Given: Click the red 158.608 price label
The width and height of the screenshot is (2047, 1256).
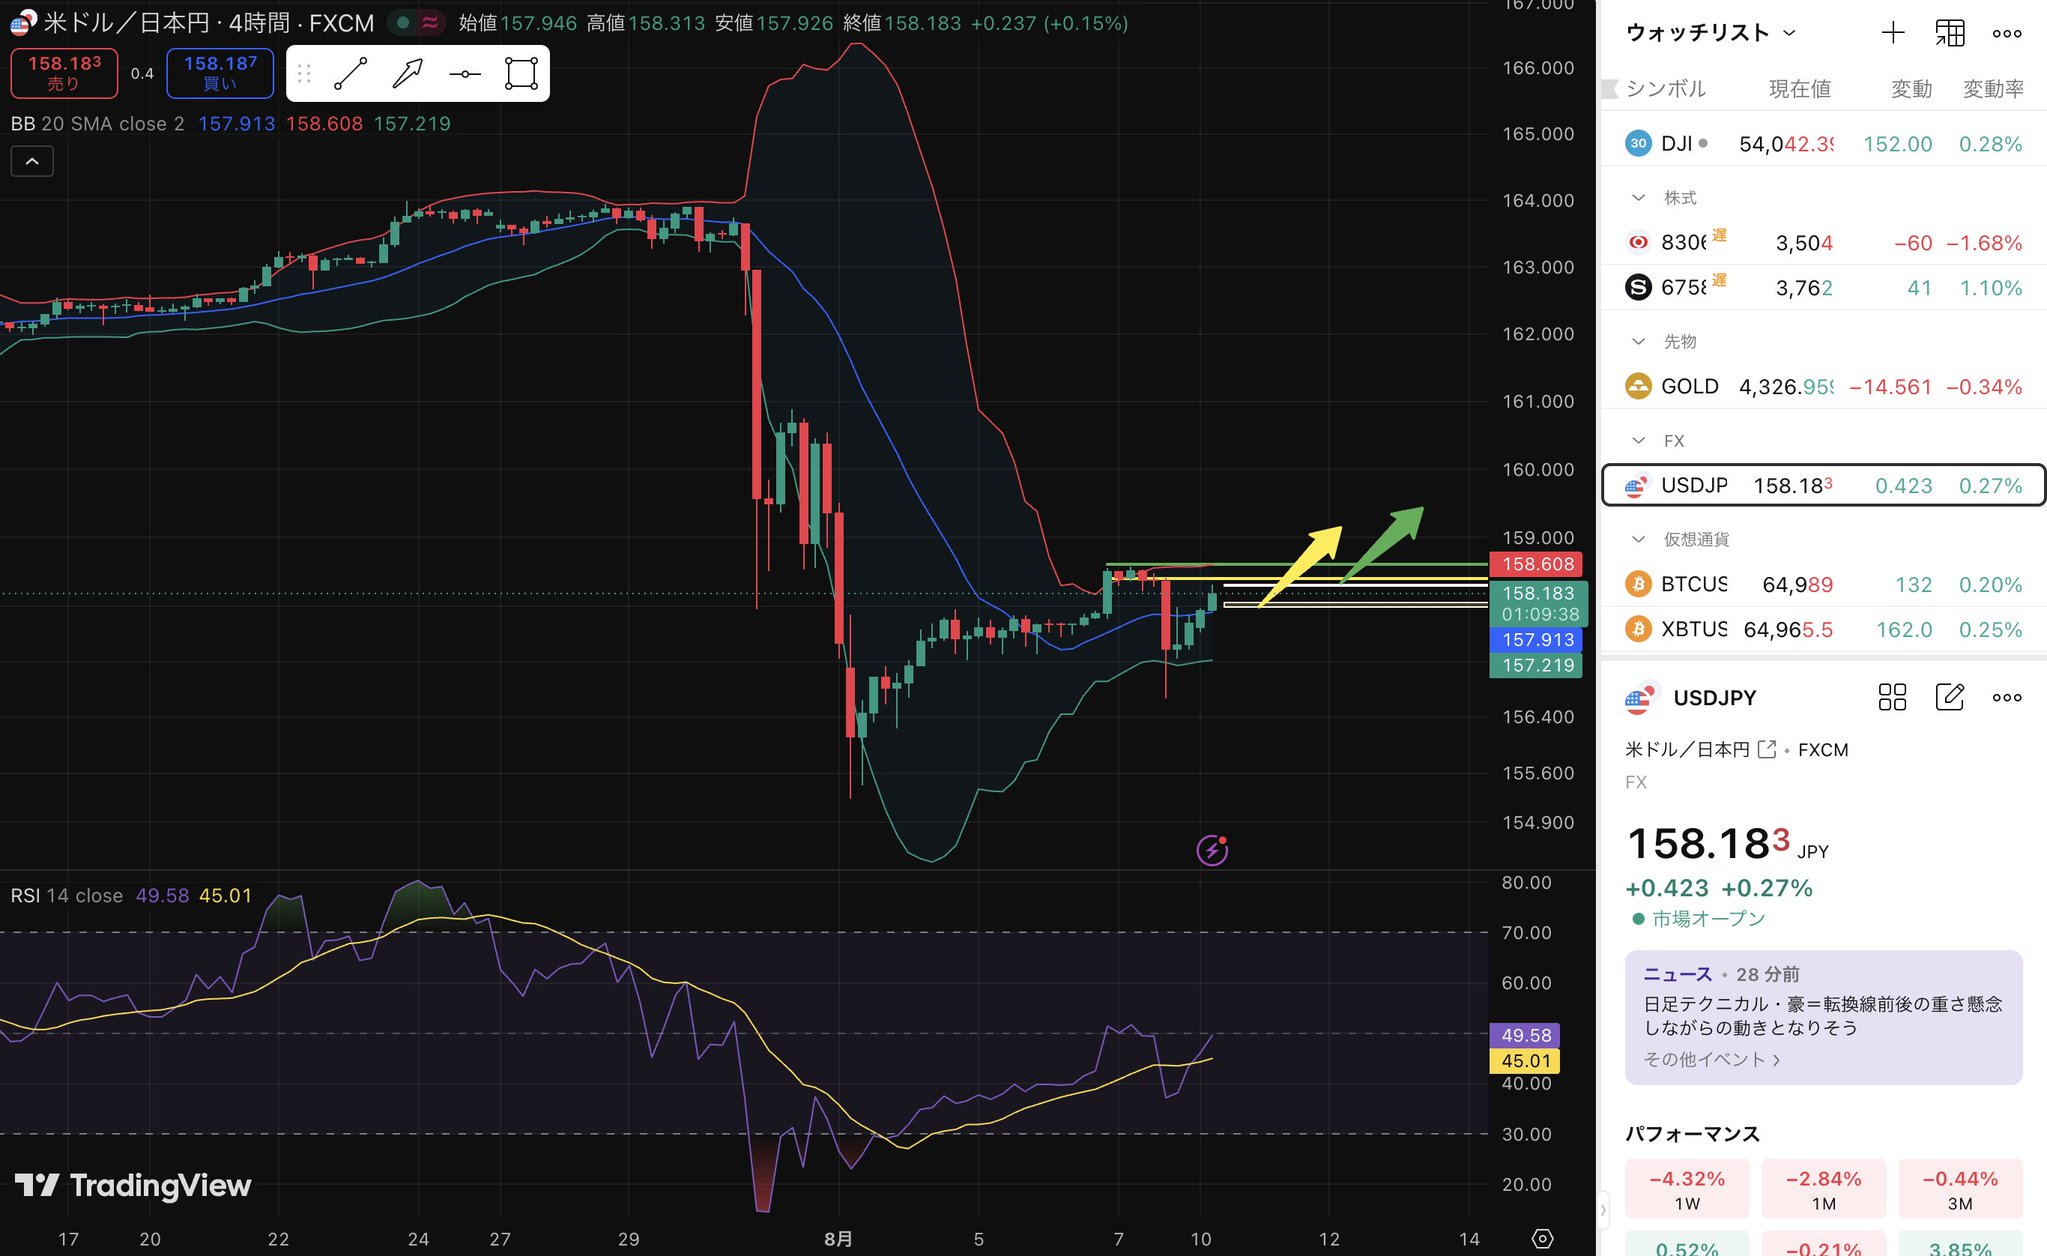Looking at the screenshot, I should [1536, 564].
